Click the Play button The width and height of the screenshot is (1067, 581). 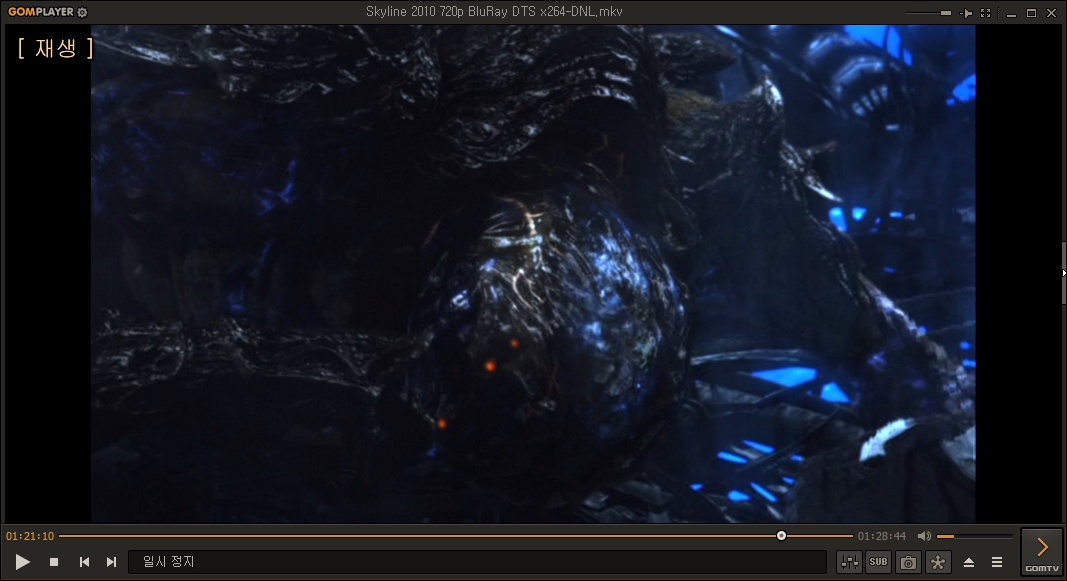click(x=22, y=562)
